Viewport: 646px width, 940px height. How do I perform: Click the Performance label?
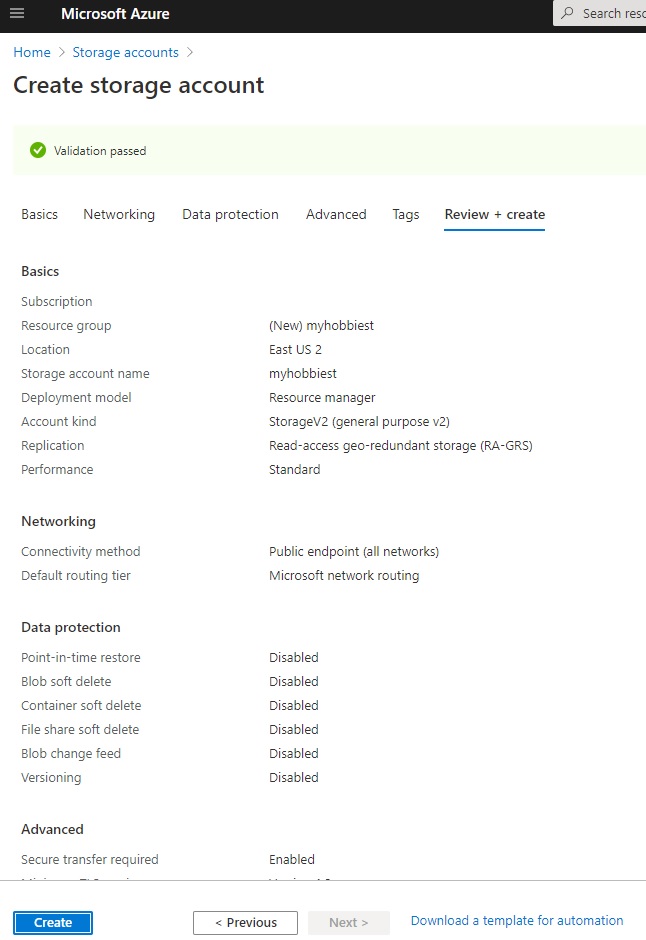pos(57,469)
